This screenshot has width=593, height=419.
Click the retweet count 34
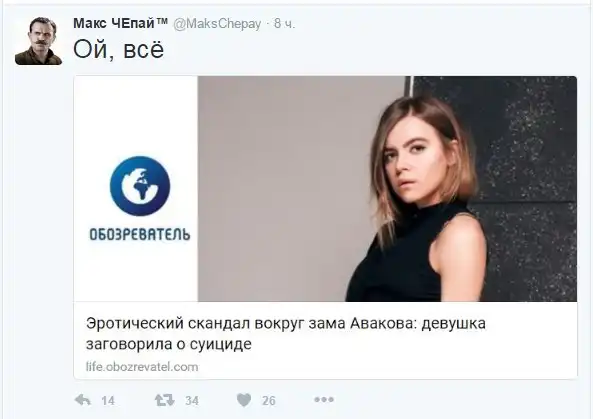tap(192, 400)
